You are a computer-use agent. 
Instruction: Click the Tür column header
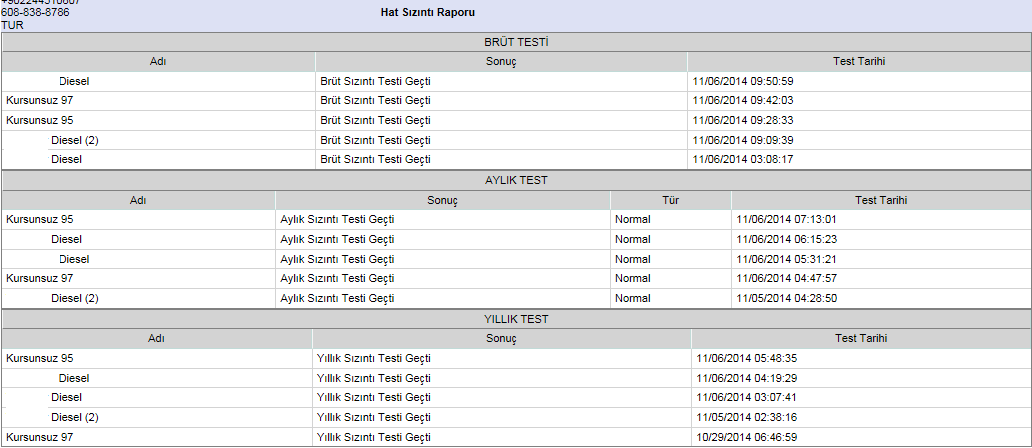point(670,200)
